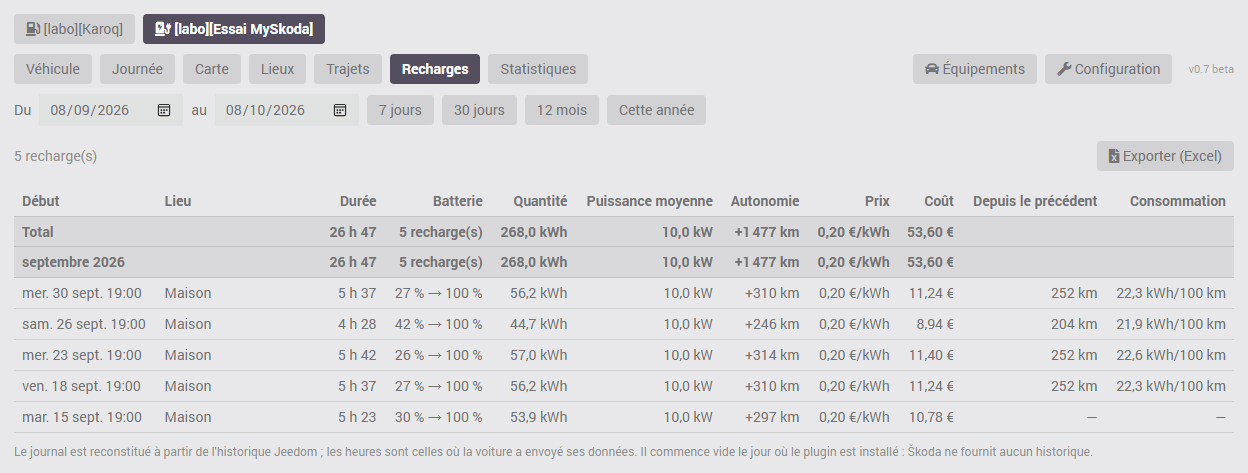Image resolution: width=1248 pixels, height=473 pixels.
Task: Click the 8,94 € cost cell
Action: pyautogui.click(x=934, y=324)
